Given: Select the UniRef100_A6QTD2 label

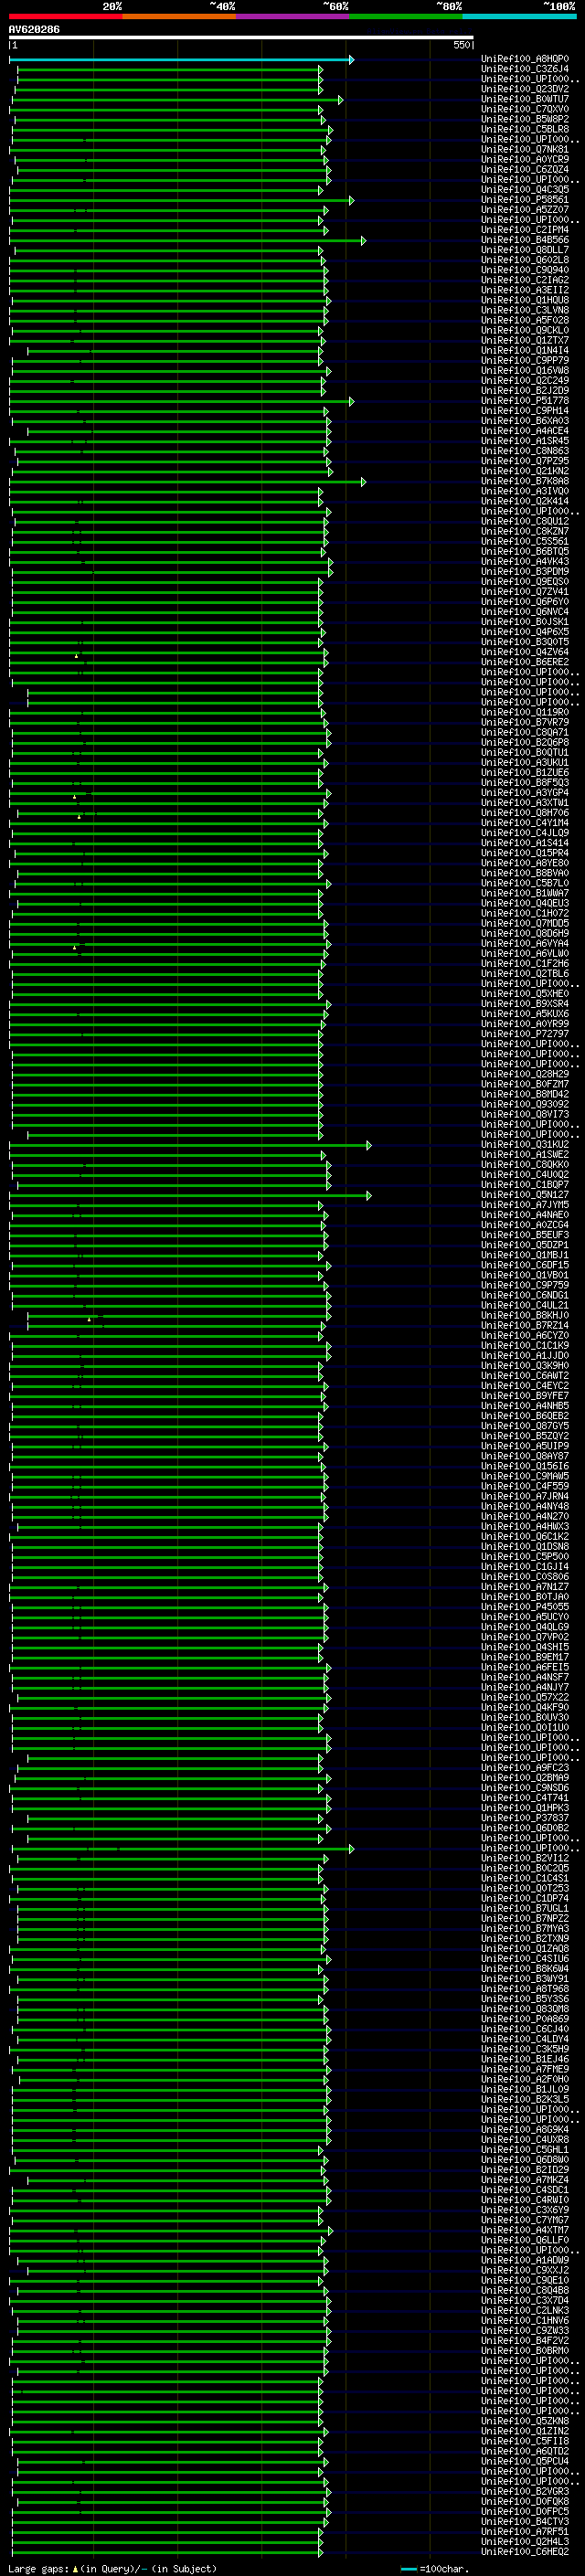Looking at the screenshot, I should pyautogui.click(x=525, y=2451).
